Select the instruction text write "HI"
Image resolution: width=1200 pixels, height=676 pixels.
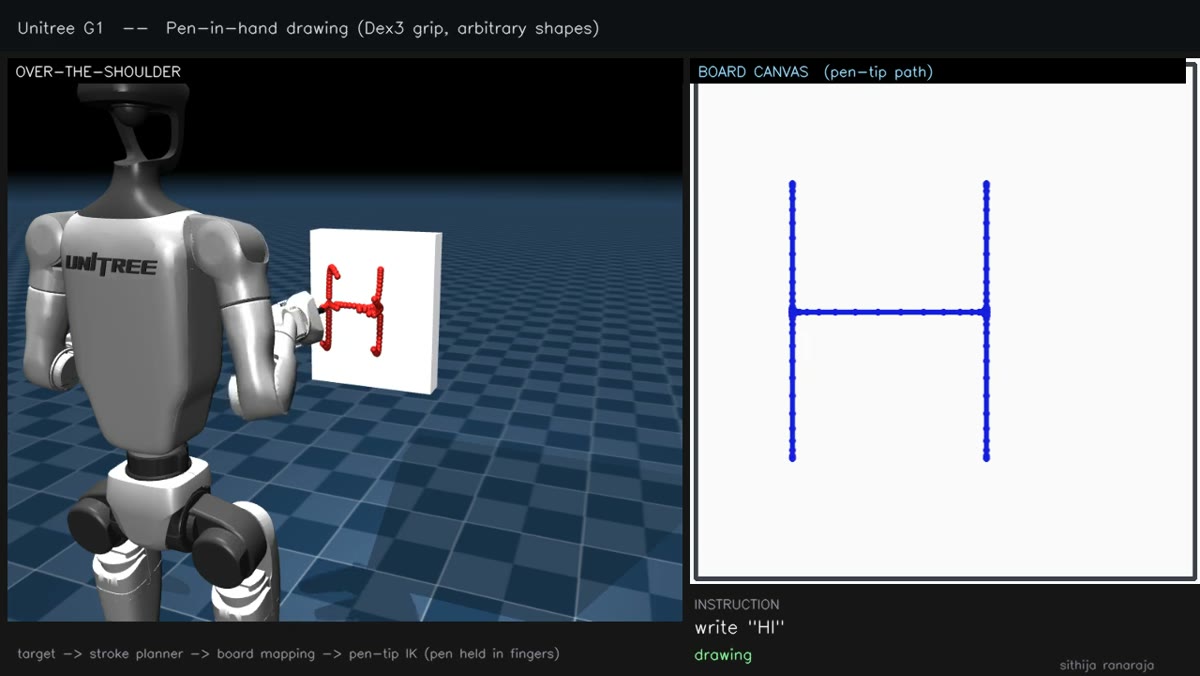click(740, 628)
